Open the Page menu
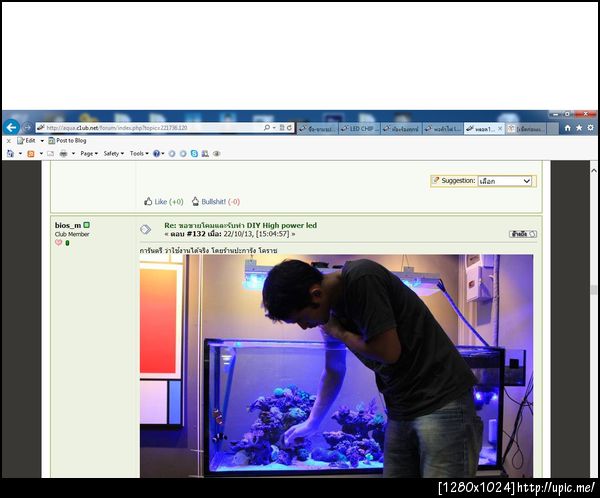Image resolution: width=600 pixels, height=498 pixels. click(x=89, y=153)
